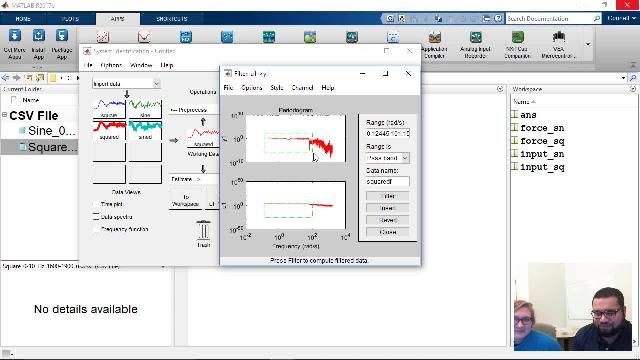The height and width of the screenshot is (360, 640).
Task: Open the Workspace panel actions button
Action: pyautogui.click(x=632, y=89)
